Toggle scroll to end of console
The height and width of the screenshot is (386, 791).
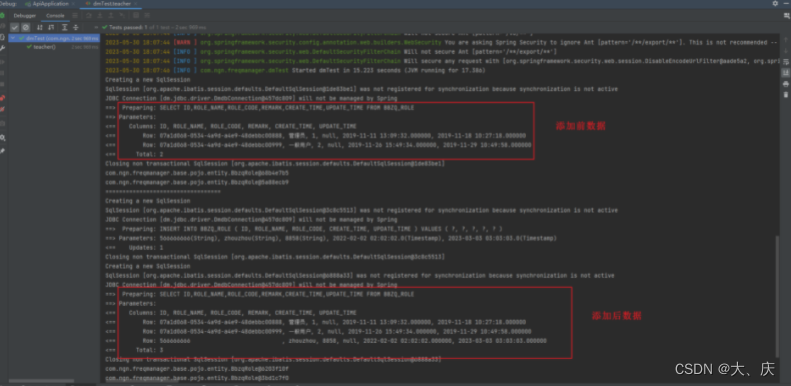[785, 73]
